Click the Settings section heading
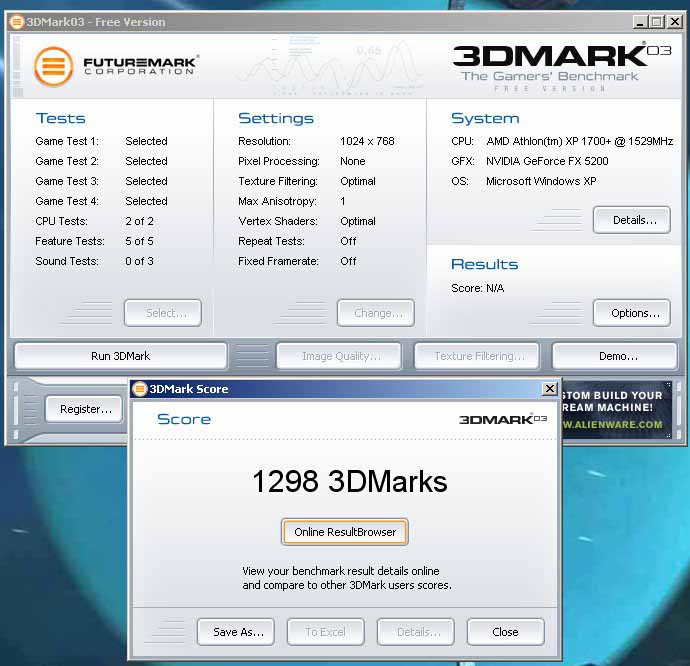 [x=276, y=118]
